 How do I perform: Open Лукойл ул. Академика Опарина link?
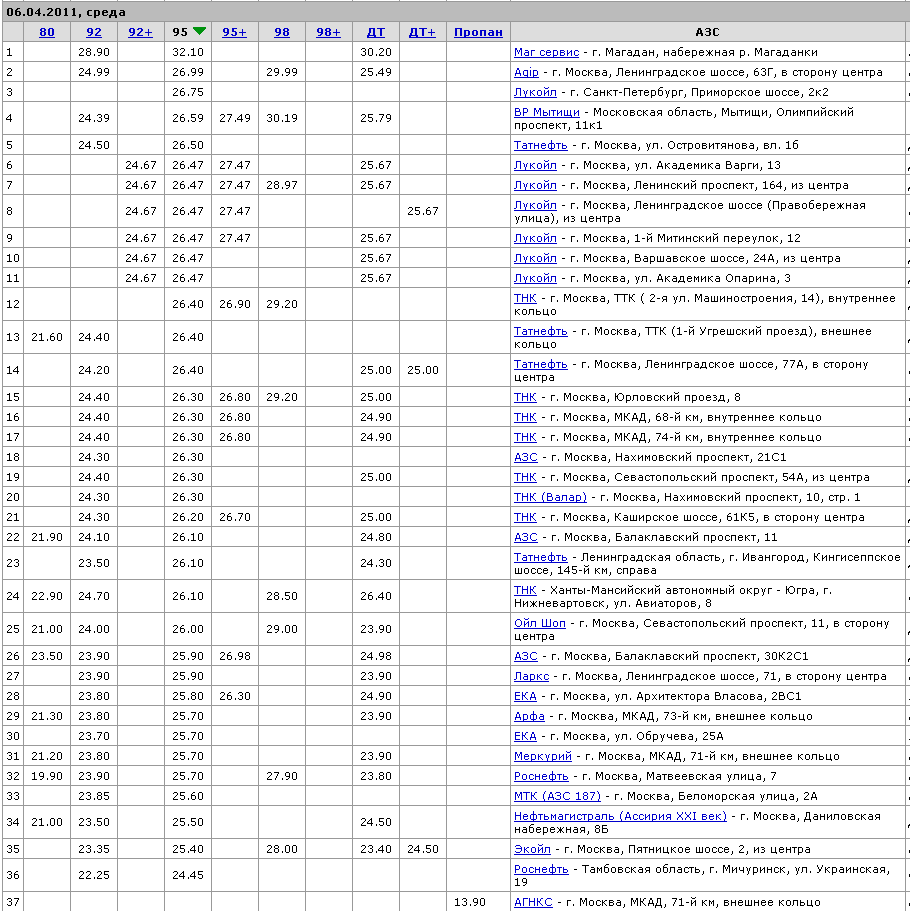(535, 278)
